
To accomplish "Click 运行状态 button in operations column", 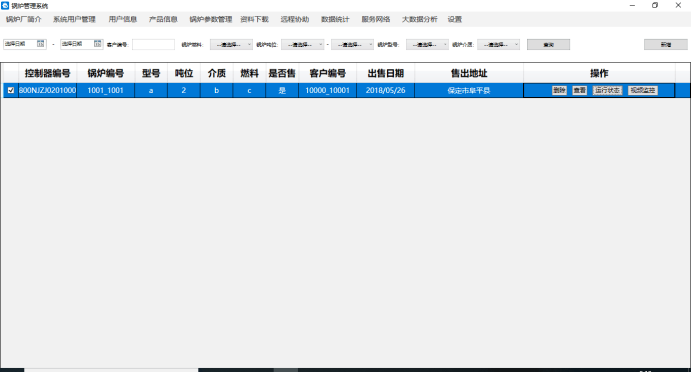I will pos(607,90).
